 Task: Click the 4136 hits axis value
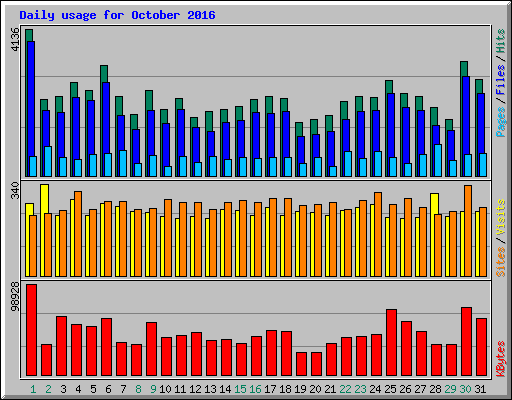click(x=15, y=39)
